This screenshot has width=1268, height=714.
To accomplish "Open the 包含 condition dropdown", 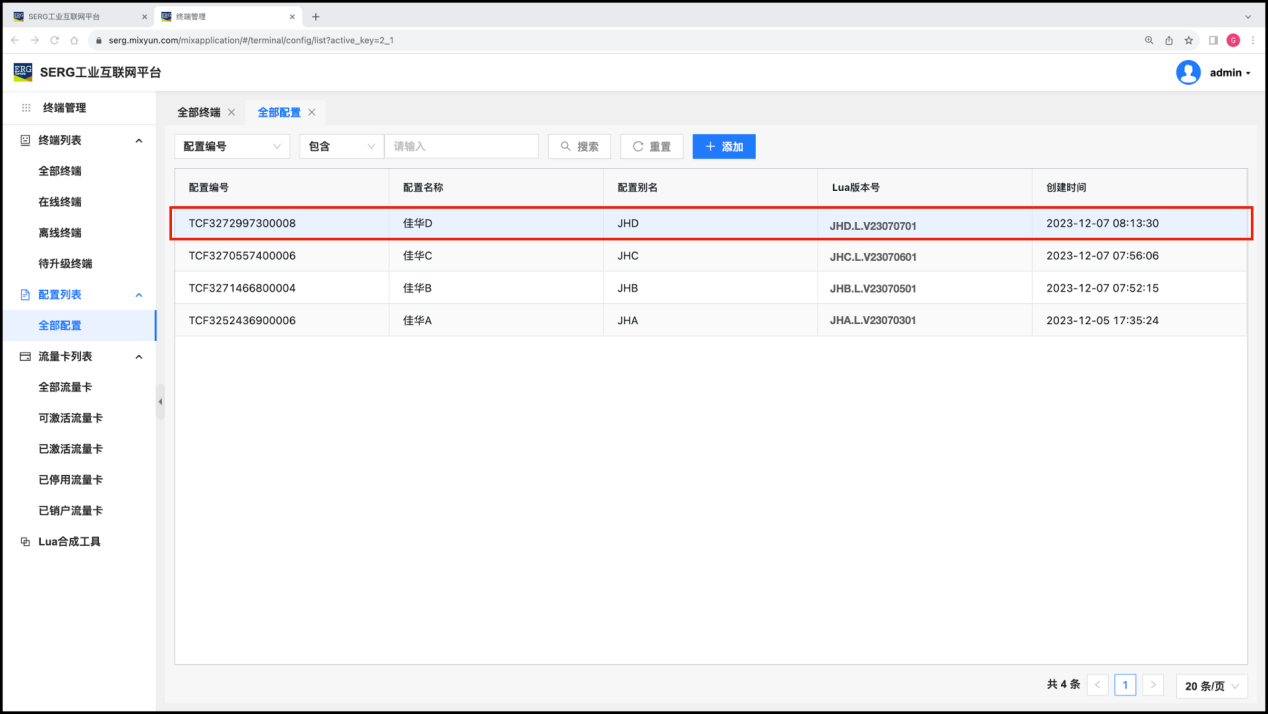I will click(x=341, y=146).
